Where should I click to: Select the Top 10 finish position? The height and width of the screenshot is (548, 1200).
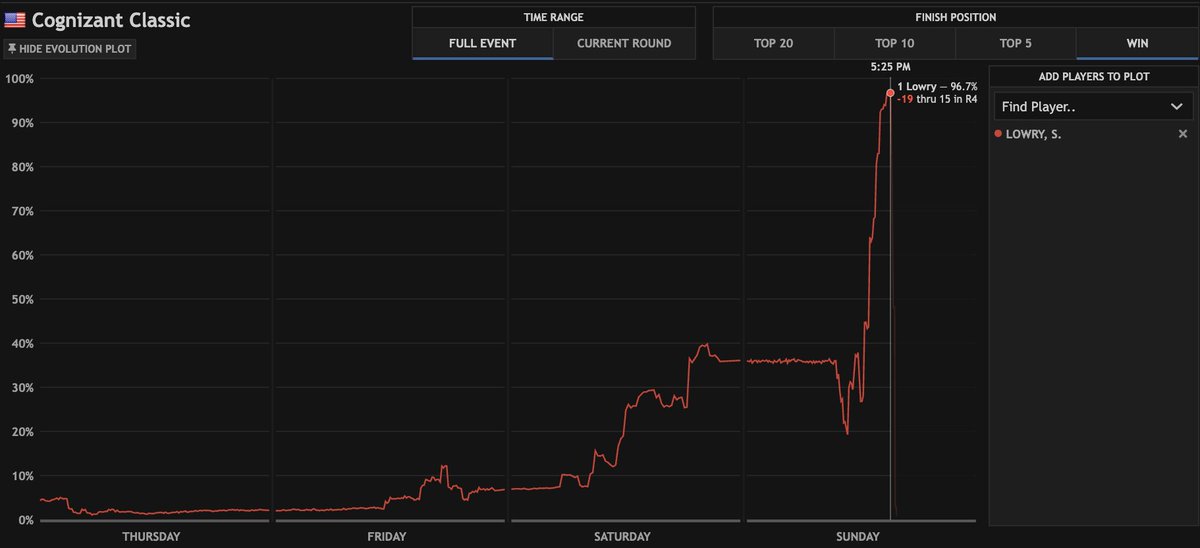pos(894,43)
